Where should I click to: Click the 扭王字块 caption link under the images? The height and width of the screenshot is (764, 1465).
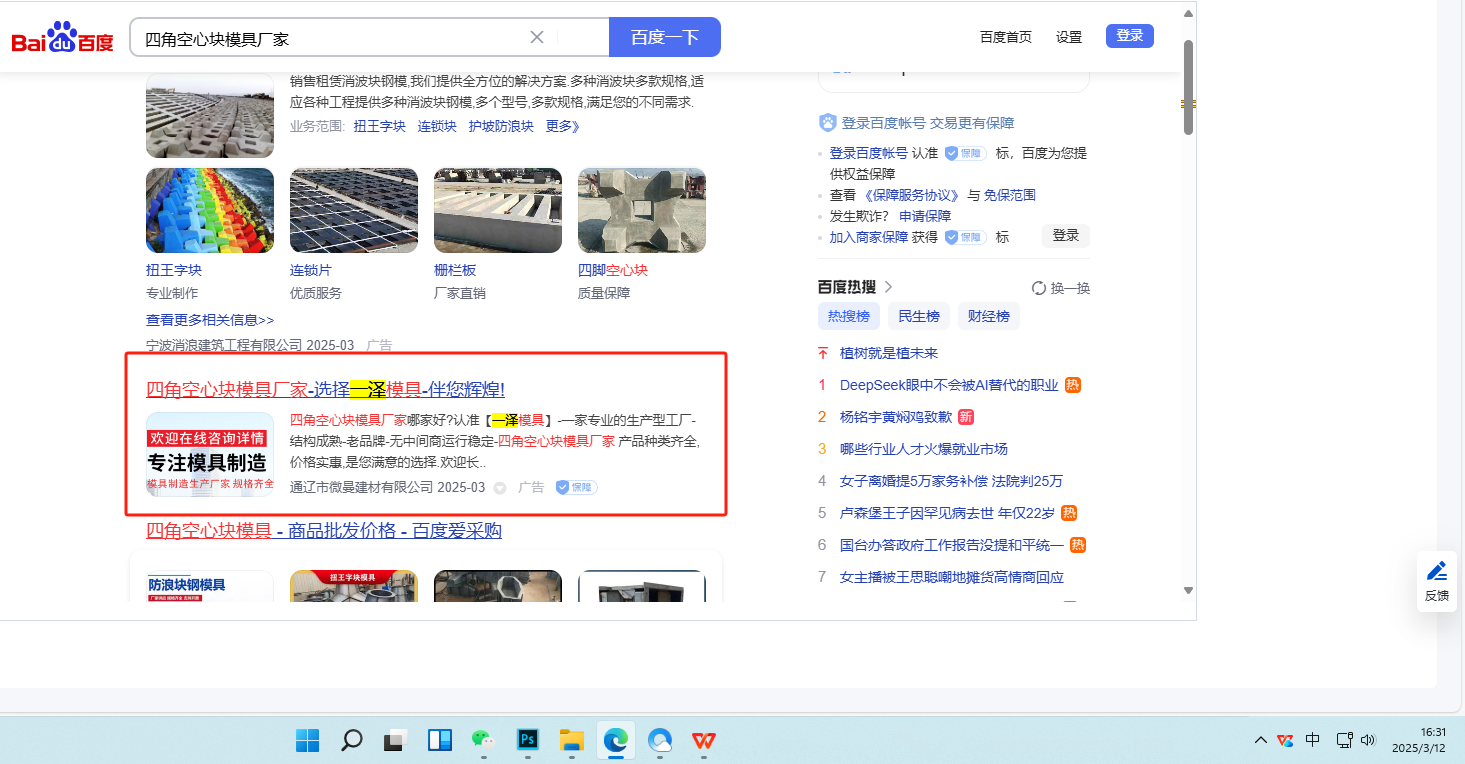pyautogui.click(x=174, y=270)
